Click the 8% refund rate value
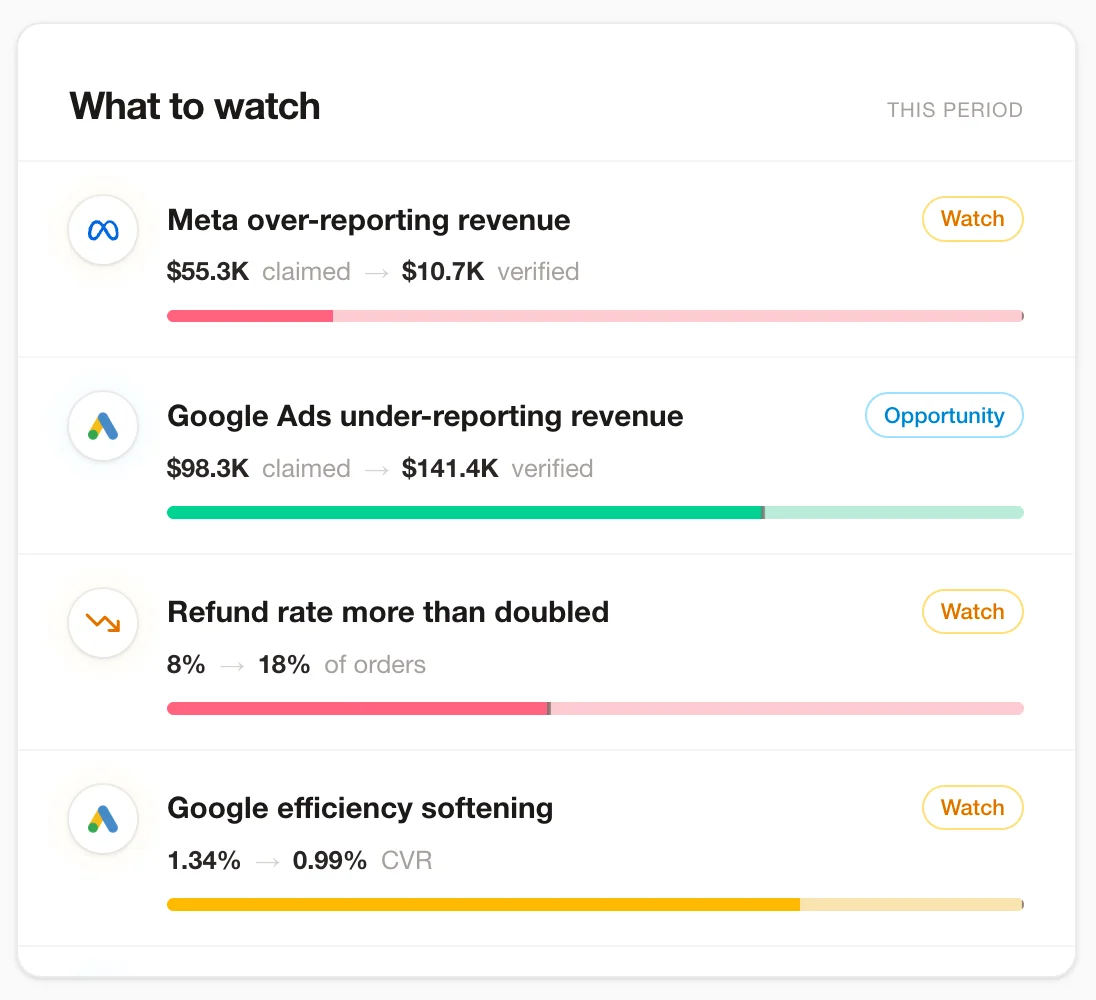This screenshot has height=1000, width=1096. tap(186, 665)
